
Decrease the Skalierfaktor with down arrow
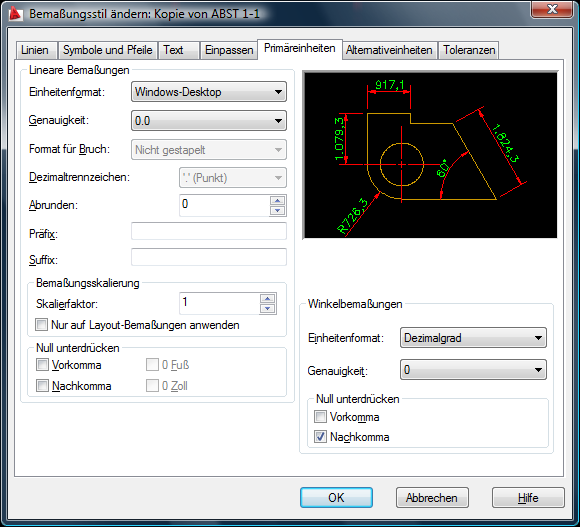tap(267, 308)
